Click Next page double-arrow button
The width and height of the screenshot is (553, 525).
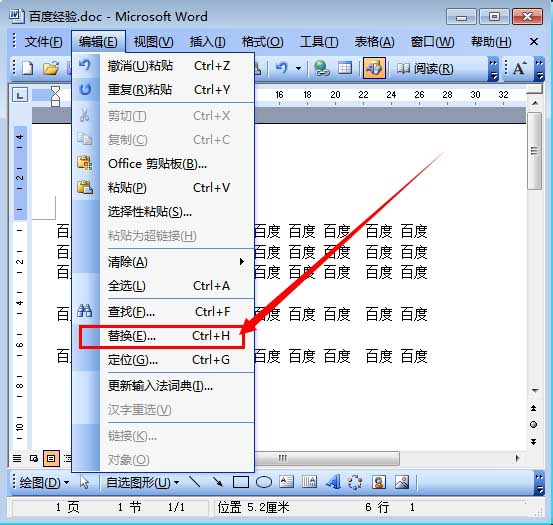click(534, 441)
